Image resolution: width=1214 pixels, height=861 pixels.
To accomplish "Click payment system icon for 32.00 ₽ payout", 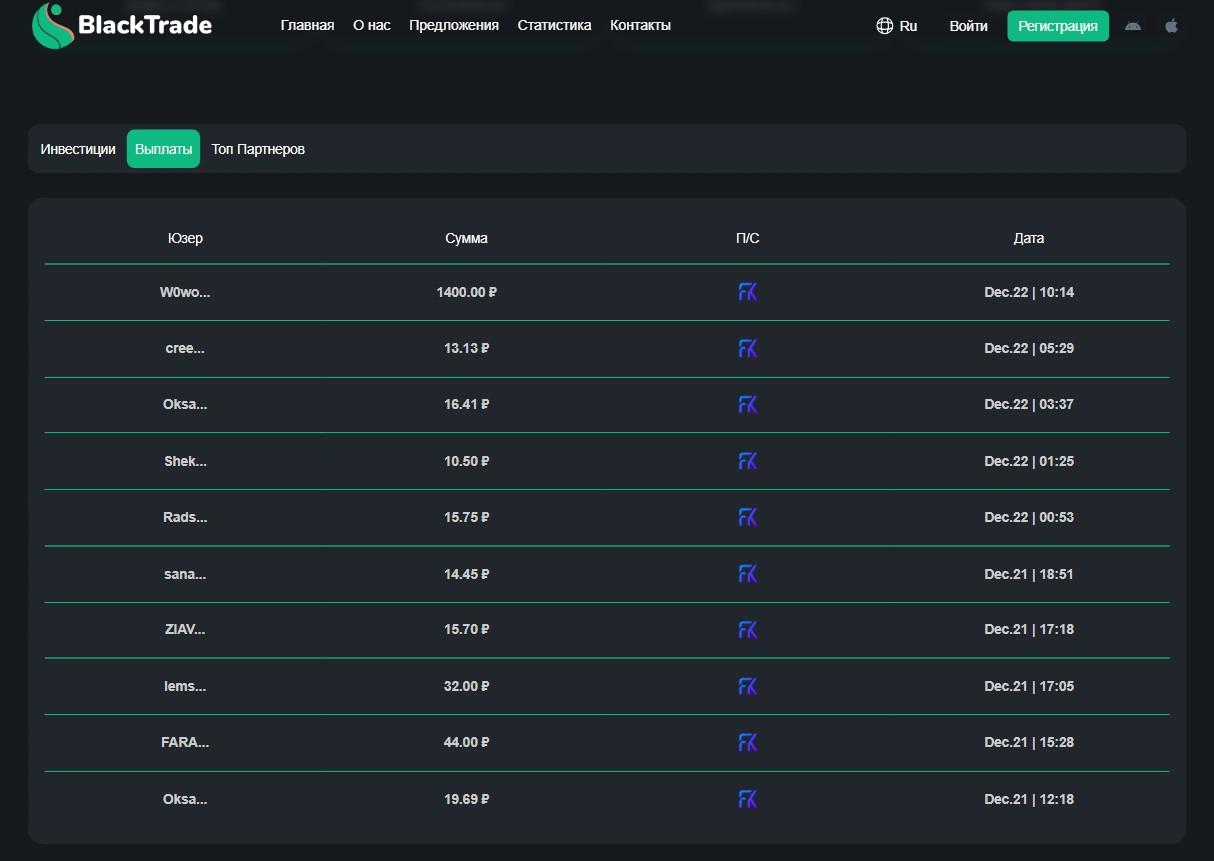I will click(747, 686).
